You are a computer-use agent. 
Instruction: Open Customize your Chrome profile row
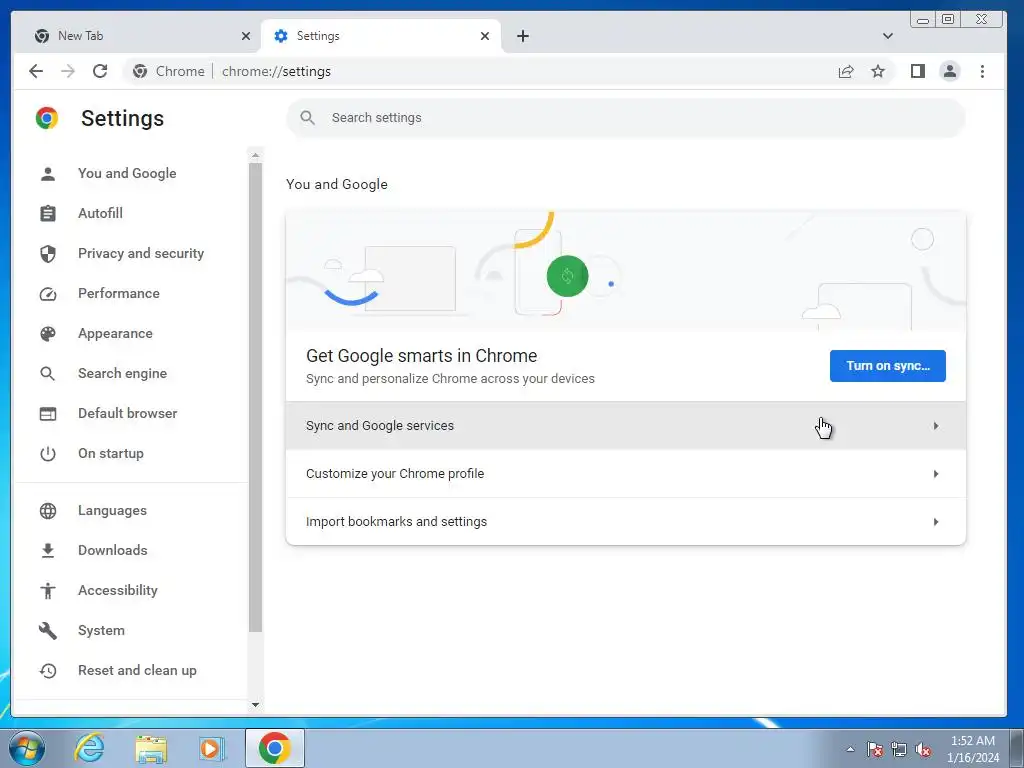(x=626, y=473)
